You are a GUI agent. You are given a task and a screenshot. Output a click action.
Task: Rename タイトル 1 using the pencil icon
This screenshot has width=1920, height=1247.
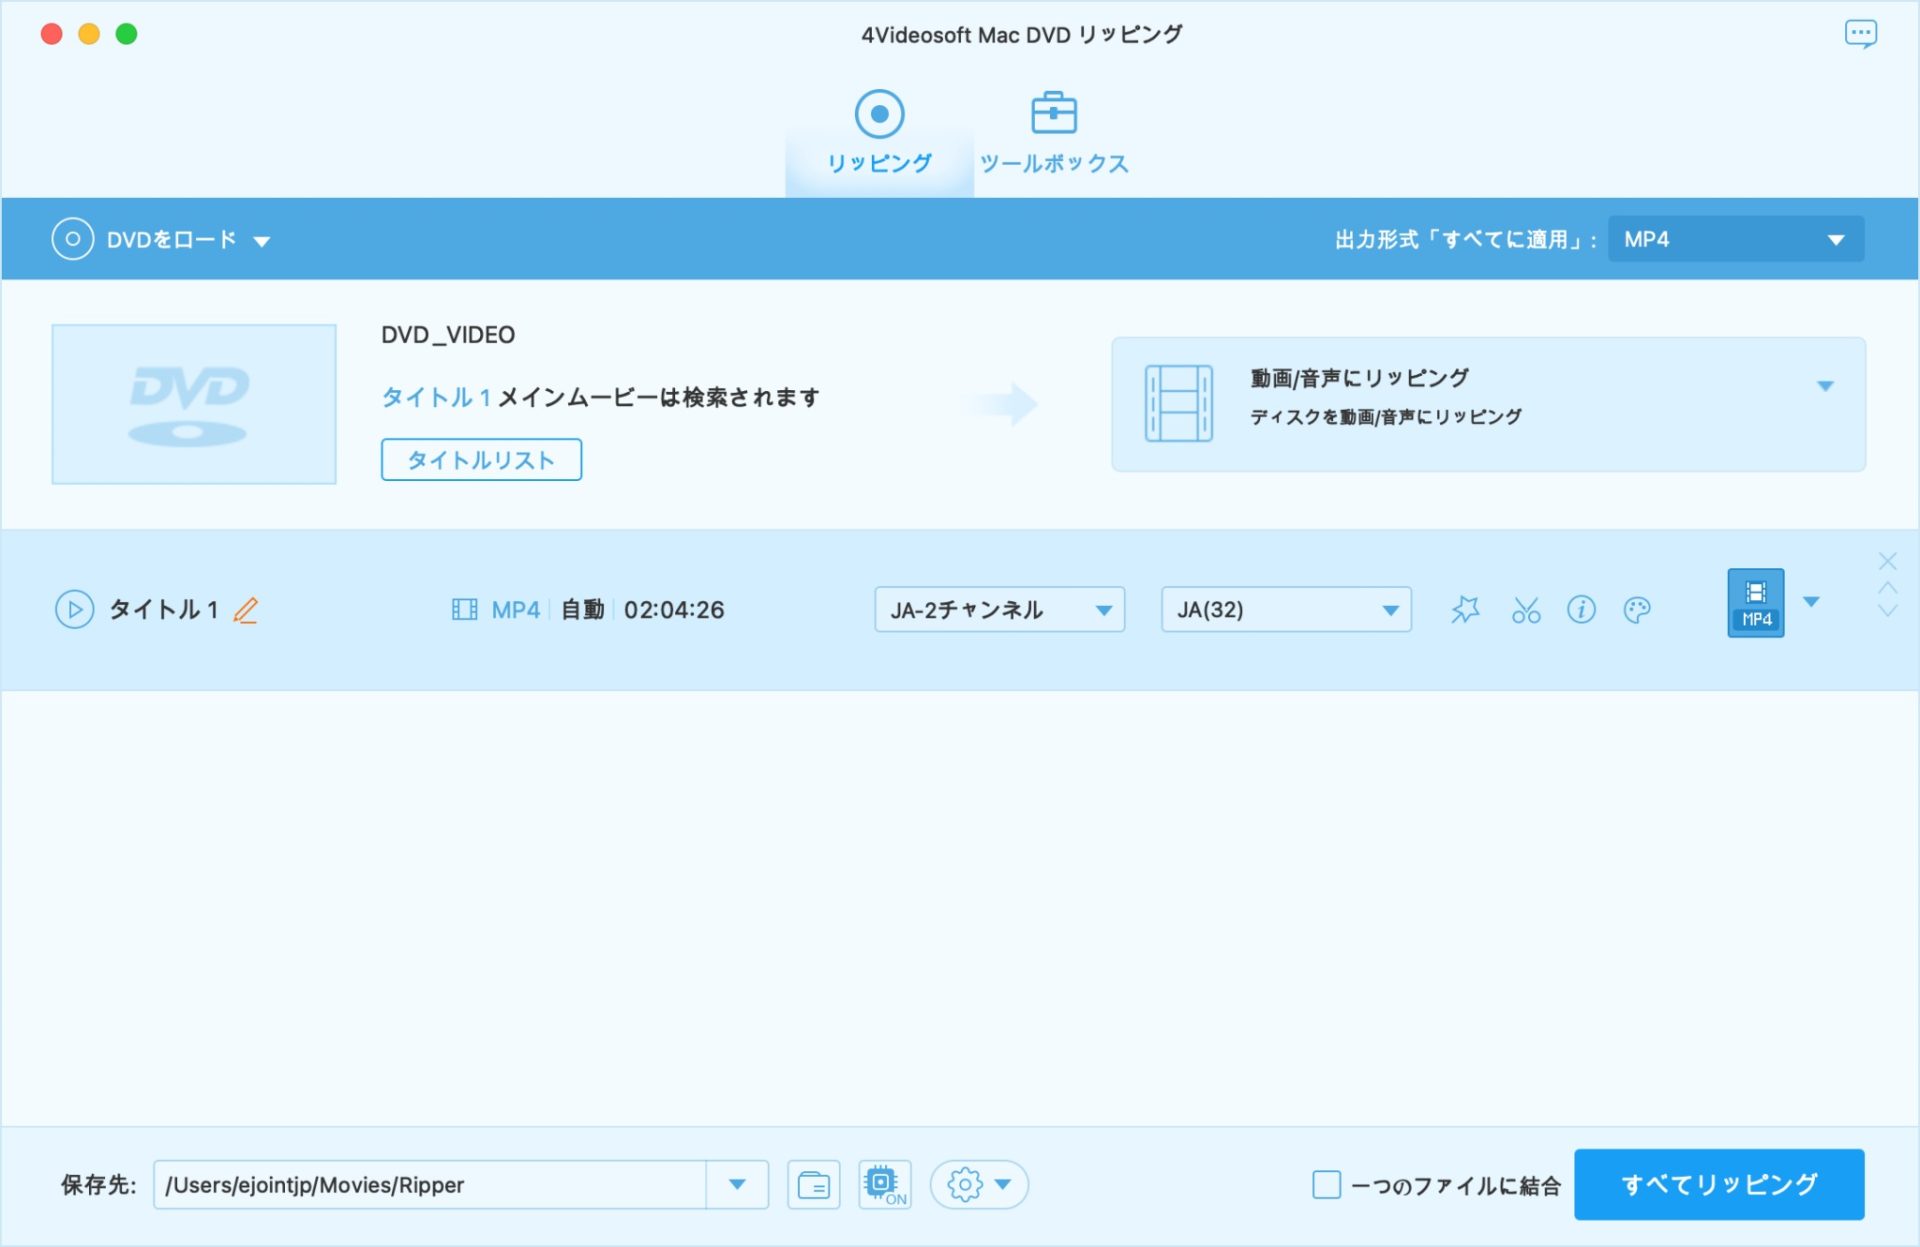[246, 610]
